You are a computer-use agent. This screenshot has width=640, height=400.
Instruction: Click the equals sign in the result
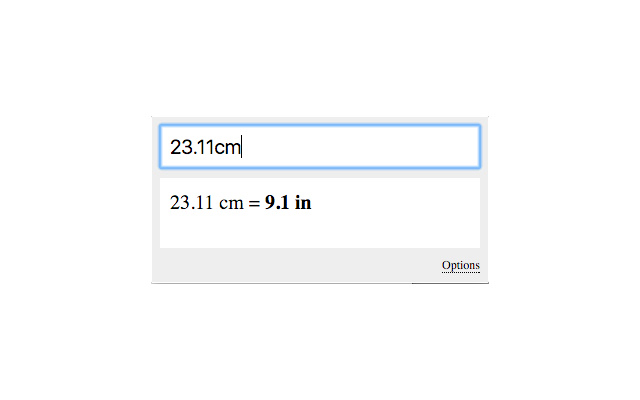(254, 203)
